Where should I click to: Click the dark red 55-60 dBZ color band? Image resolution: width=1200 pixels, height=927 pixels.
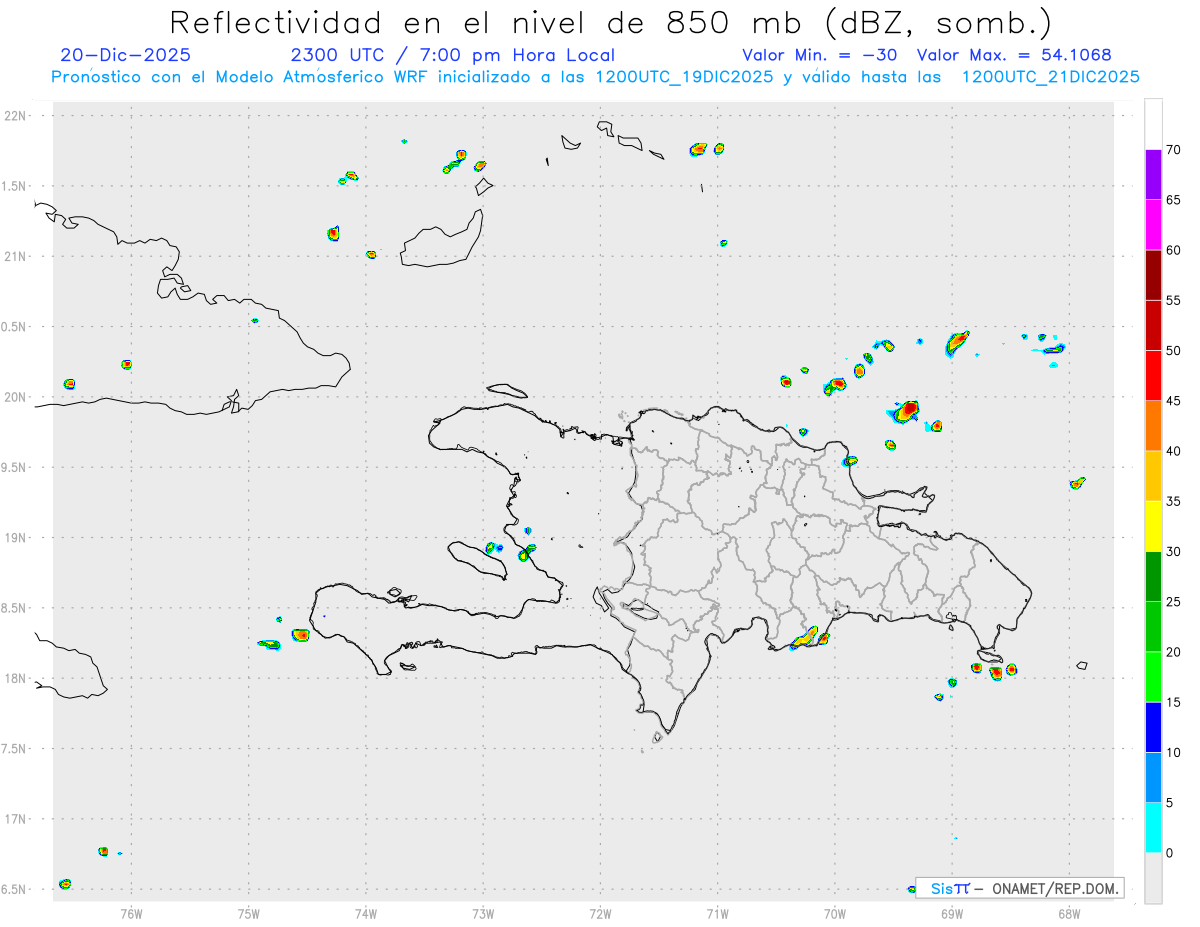click(x=1153, y=275)
